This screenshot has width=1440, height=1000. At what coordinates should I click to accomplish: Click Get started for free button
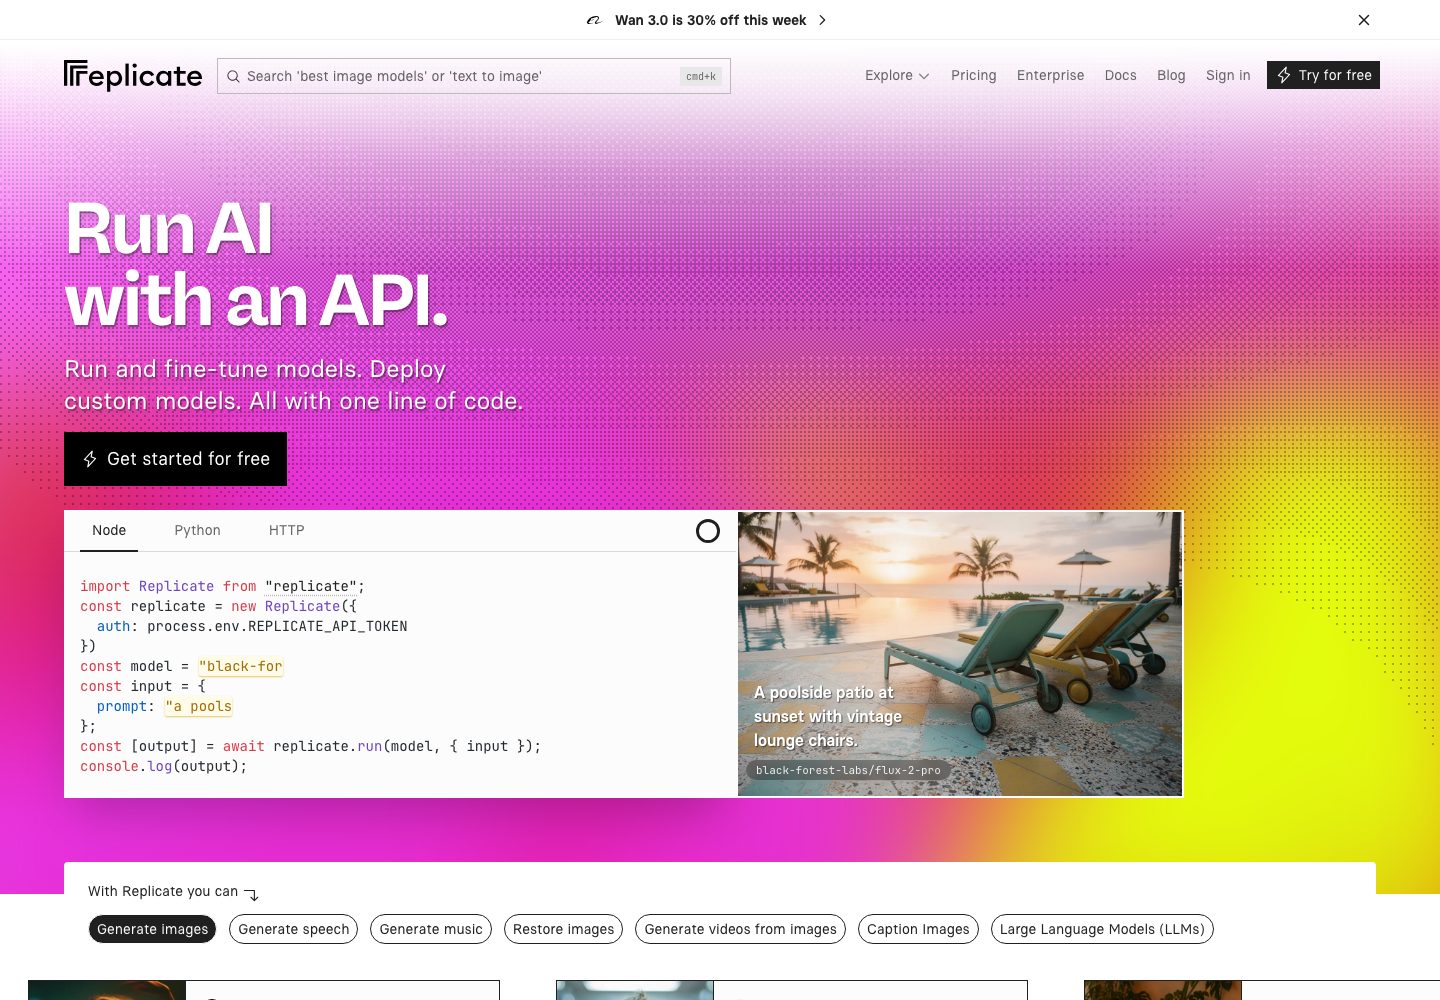pyautogui.click(x=175, y=459)
